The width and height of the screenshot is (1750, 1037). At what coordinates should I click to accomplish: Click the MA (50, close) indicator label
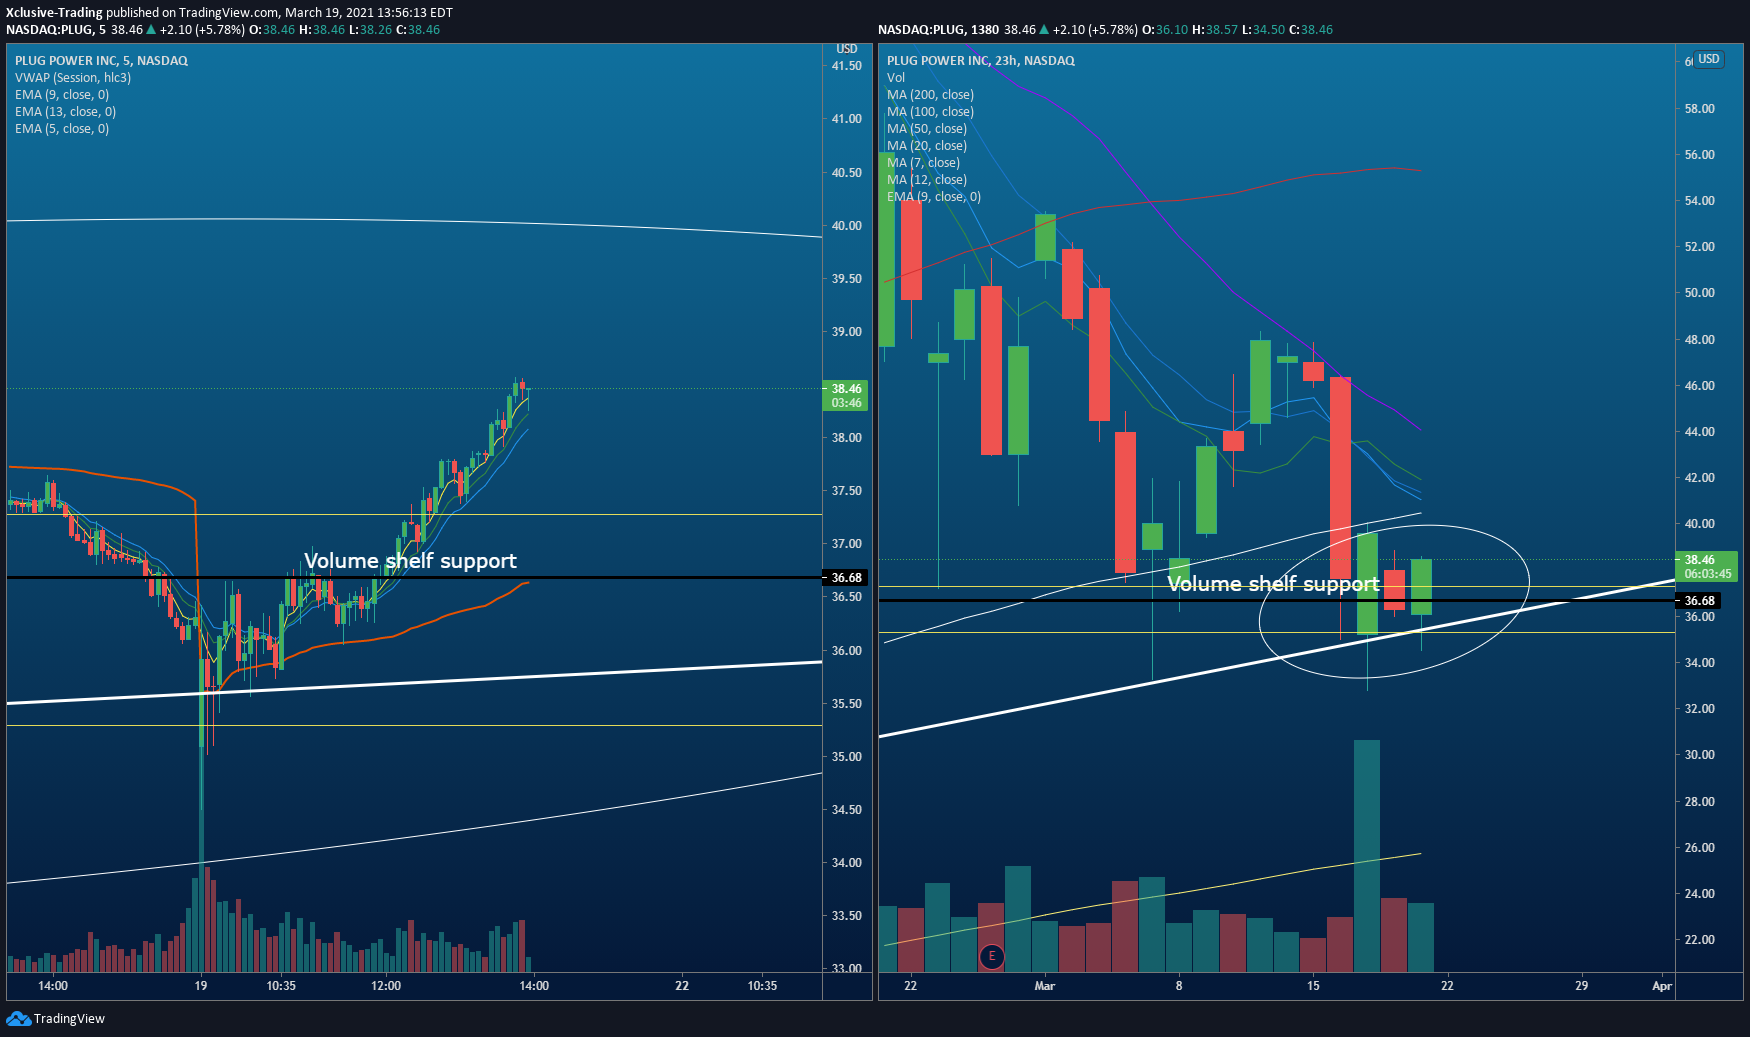click(927, 129)
